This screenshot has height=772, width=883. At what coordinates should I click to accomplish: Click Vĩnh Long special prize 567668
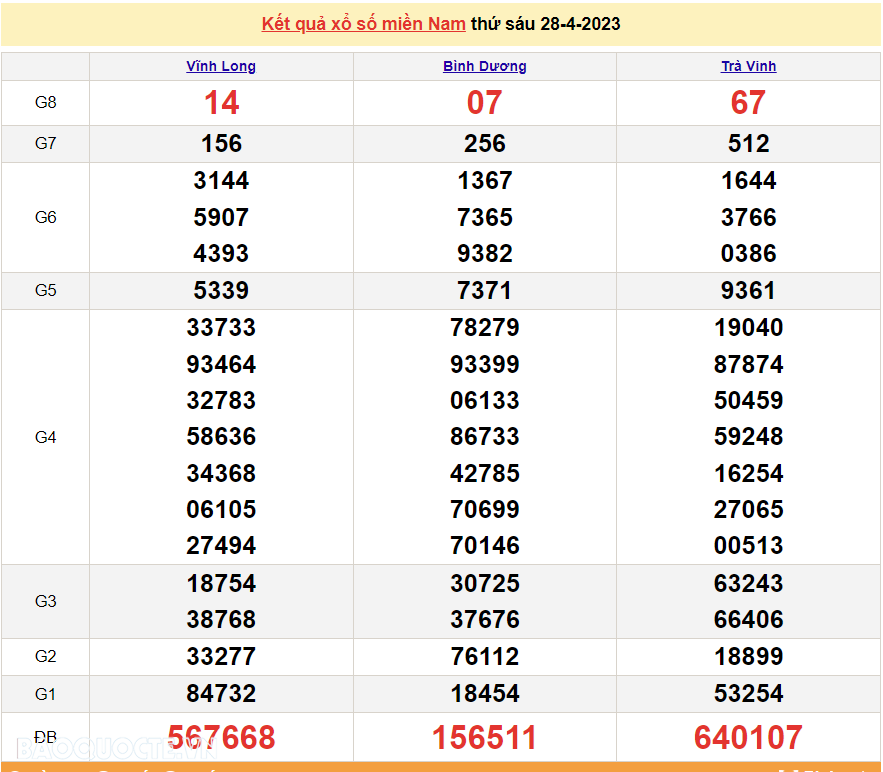point(221,738)
